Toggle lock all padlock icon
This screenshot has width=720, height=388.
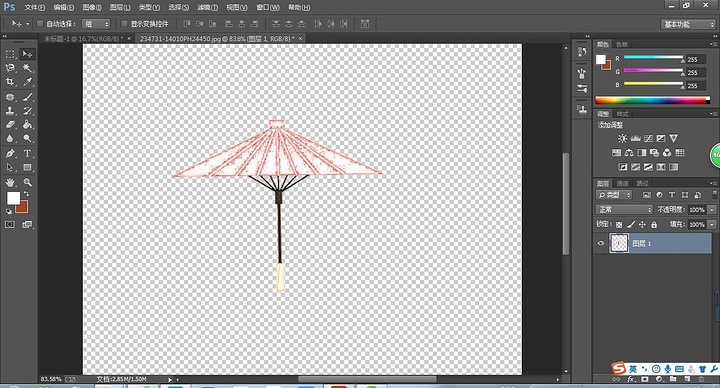pos(654,225)
